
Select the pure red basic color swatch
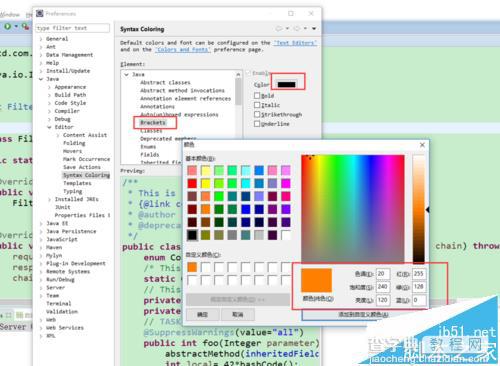point(192,183)
